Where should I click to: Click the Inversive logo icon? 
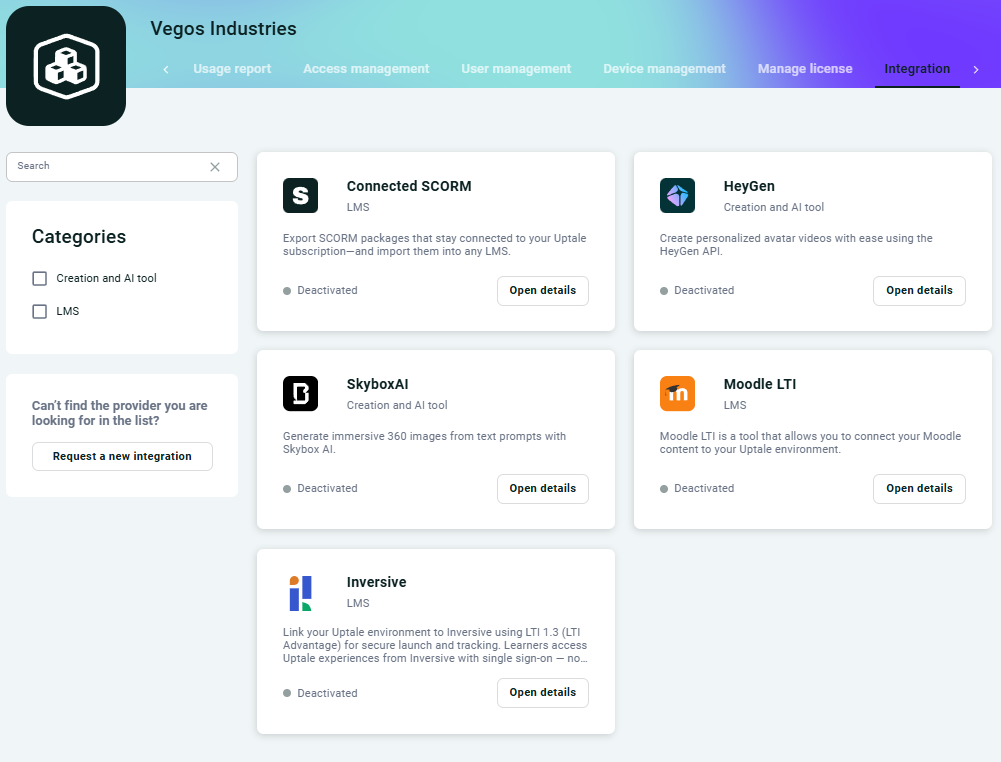pyautogui.click(x=300, y=593)
